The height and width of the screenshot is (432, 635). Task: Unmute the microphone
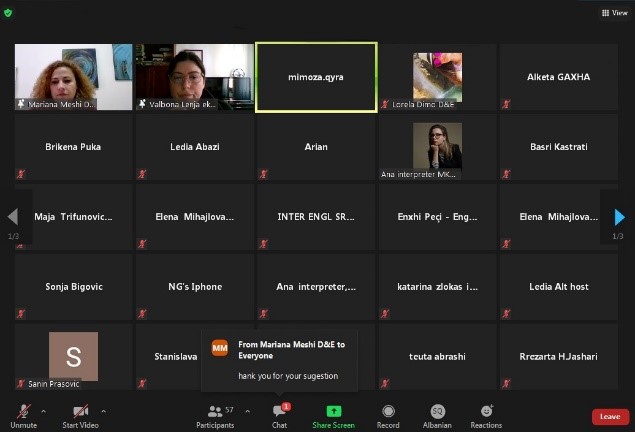[23, 411]
